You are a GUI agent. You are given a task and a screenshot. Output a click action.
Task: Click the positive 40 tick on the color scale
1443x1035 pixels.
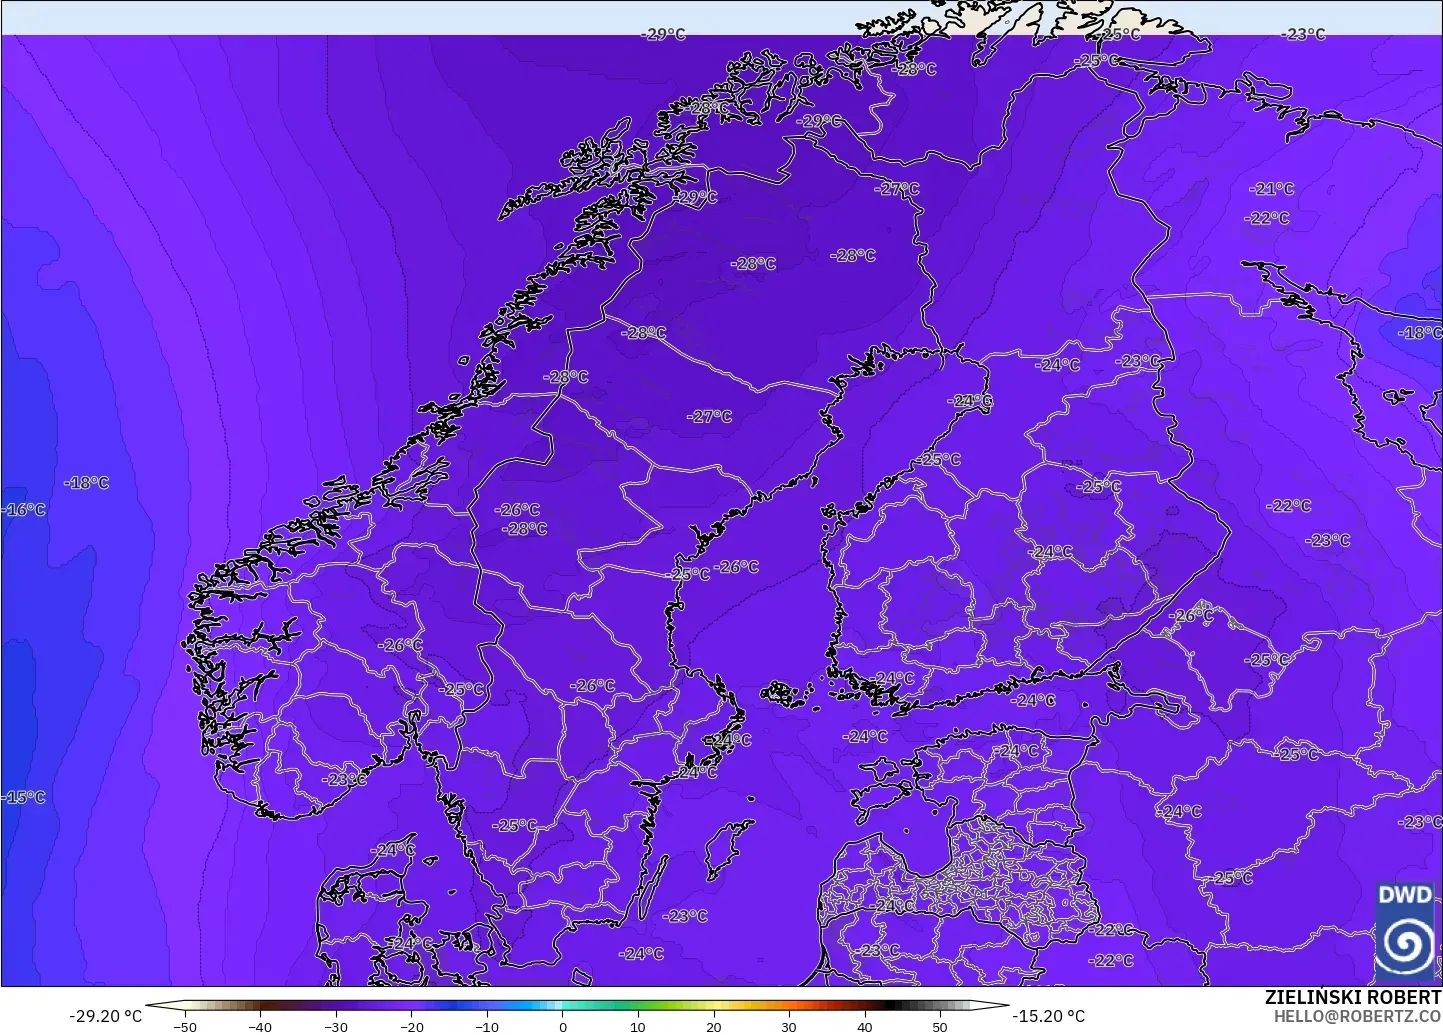point(864,1026)
